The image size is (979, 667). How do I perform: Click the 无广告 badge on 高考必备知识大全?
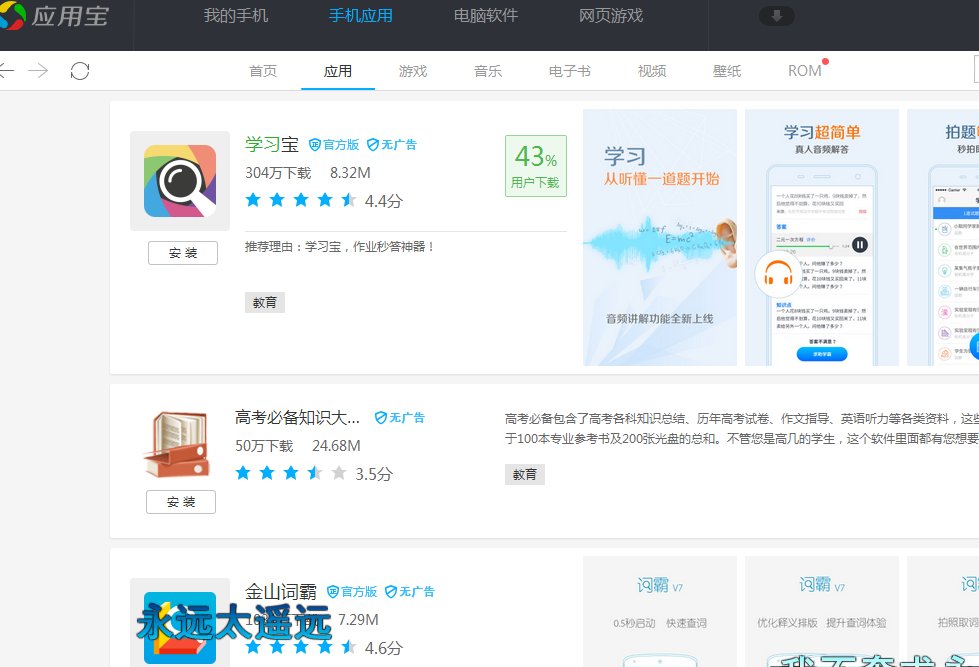399,417
